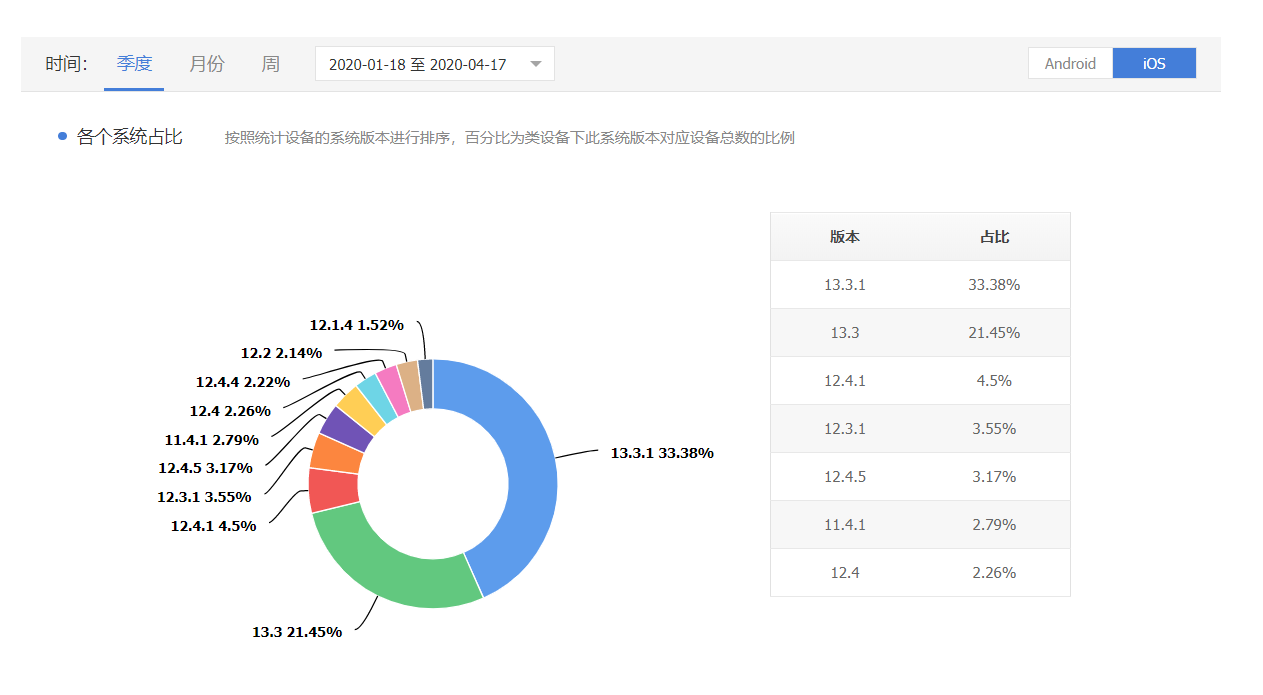
Task: Click table cell version 12.3.1
Action: pos(845,429)
